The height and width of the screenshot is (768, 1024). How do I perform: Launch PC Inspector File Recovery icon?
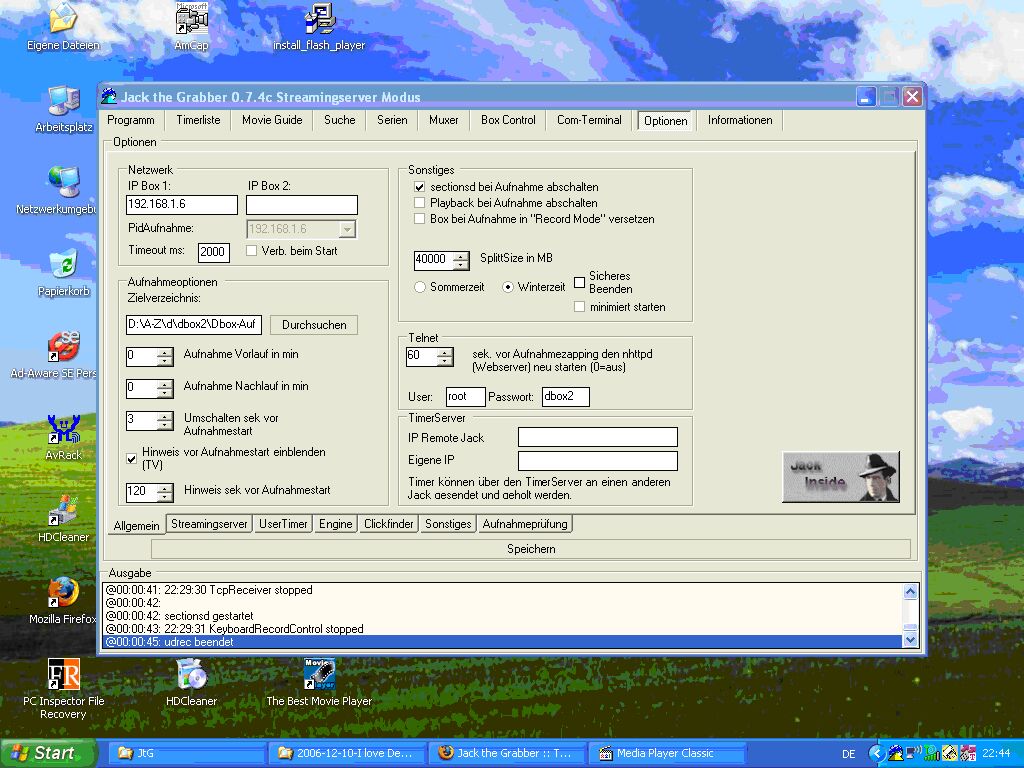[x=63, y=675]
